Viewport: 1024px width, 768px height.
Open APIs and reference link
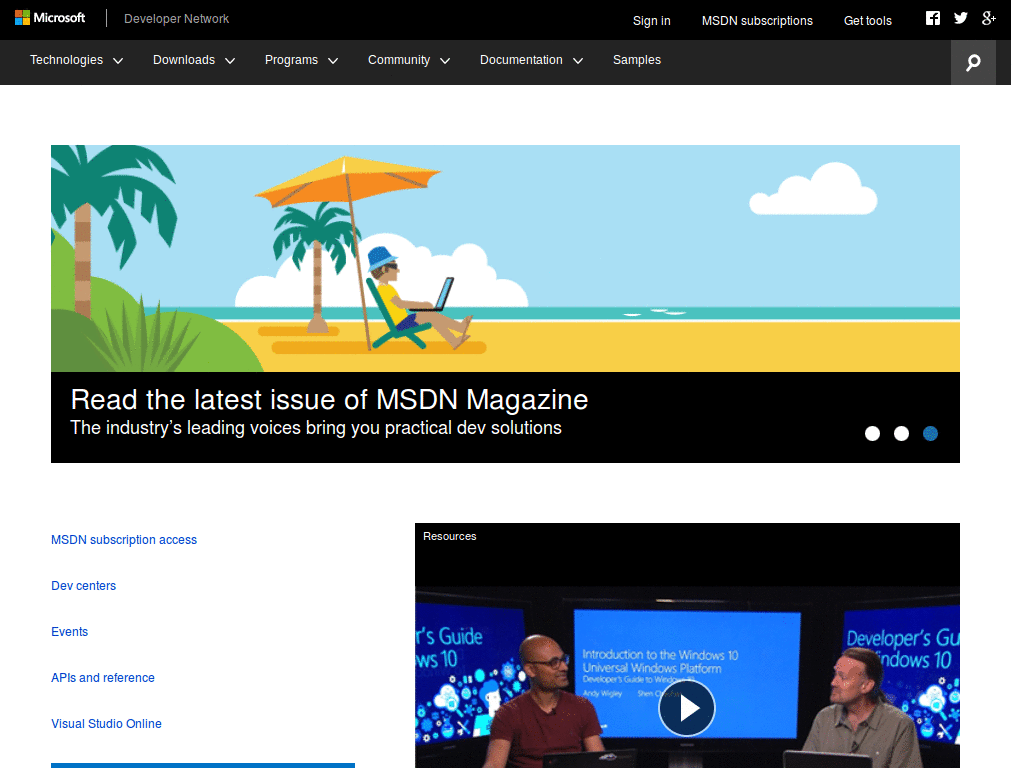(x=103, y=678)
